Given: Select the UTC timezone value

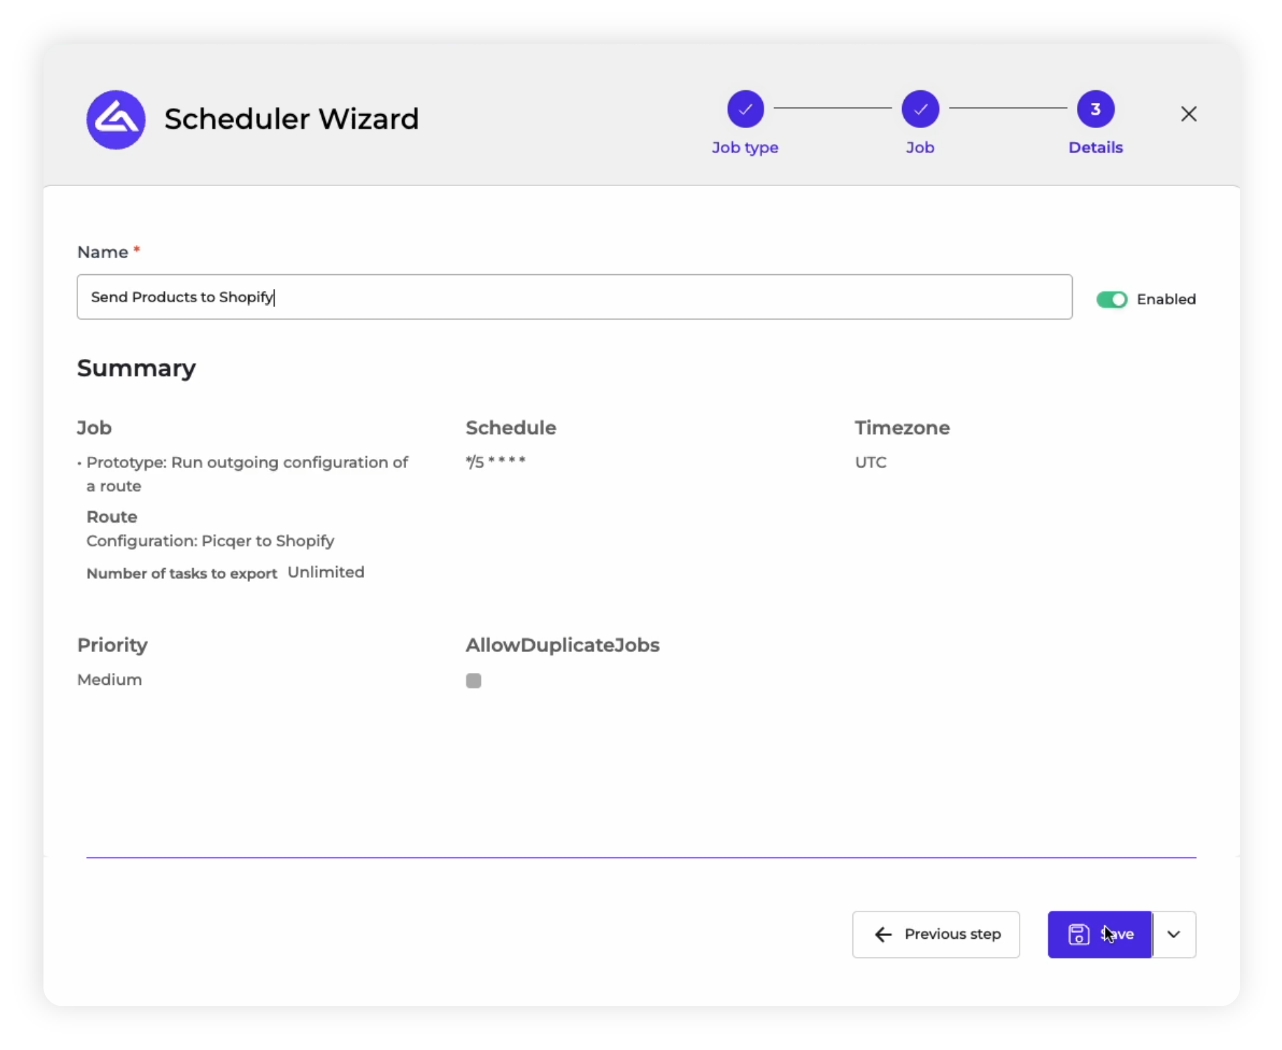Looking at the screenshot, I should [x=871, y=462].
